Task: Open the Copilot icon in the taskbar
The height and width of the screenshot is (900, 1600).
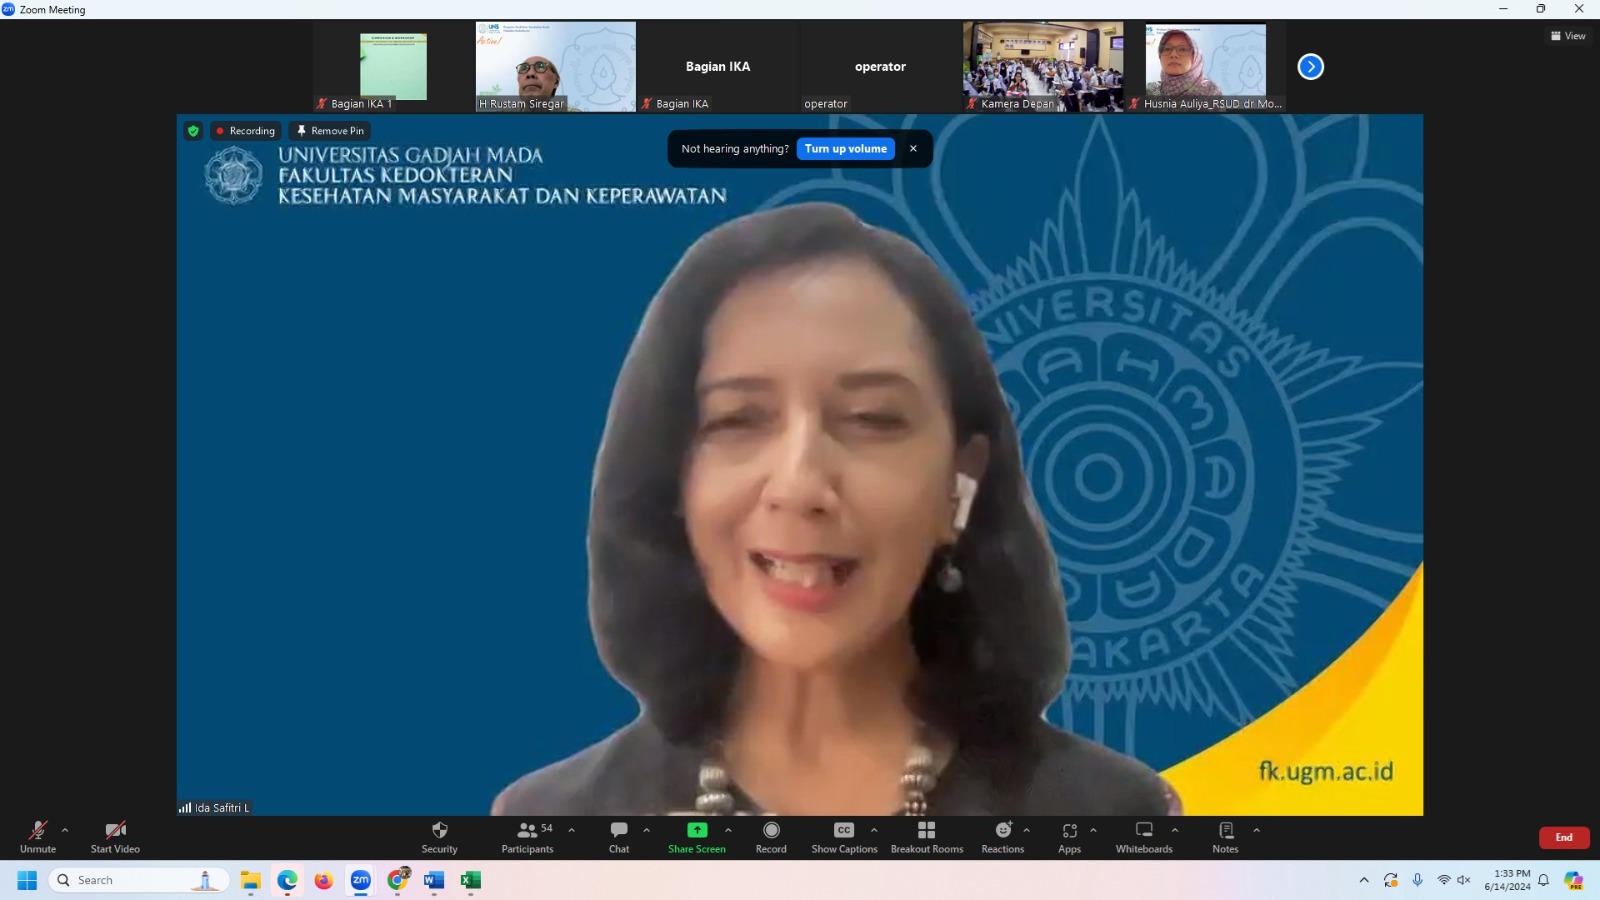Action: click(1574, 880)
